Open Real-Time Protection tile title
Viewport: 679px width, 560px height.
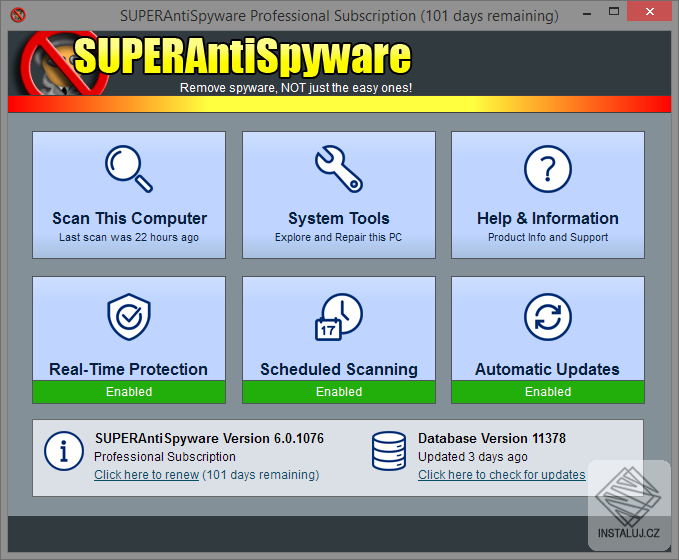[x=128, y=369]
